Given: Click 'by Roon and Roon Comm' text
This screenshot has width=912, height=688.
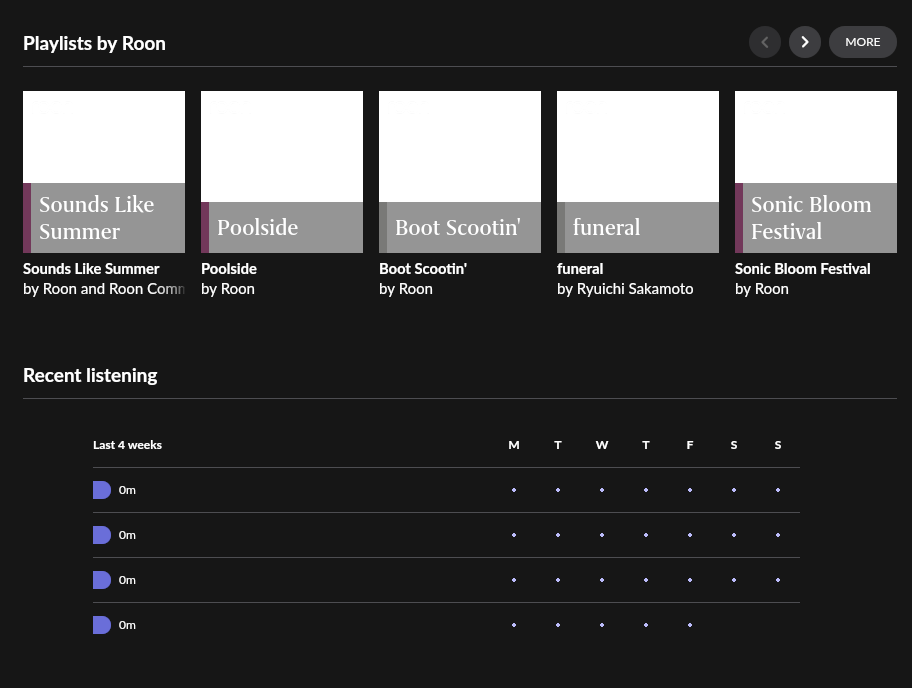Looking at the screenshot, I should click(x=104, y=289).
